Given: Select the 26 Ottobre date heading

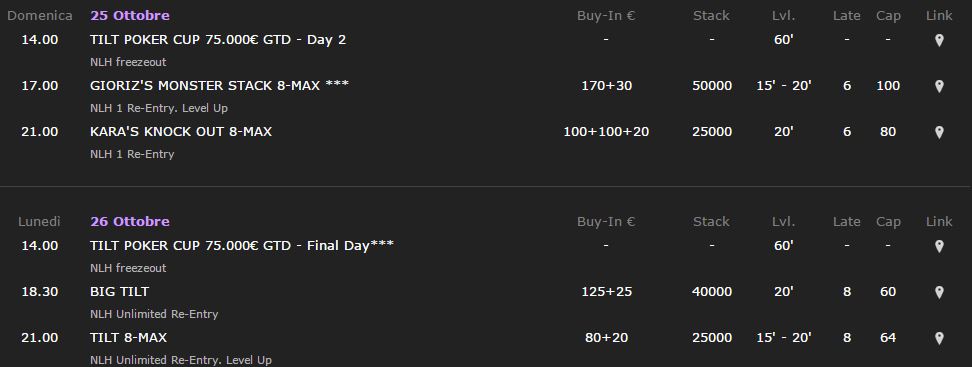Looking at the screenshot, I should [130, 221].
